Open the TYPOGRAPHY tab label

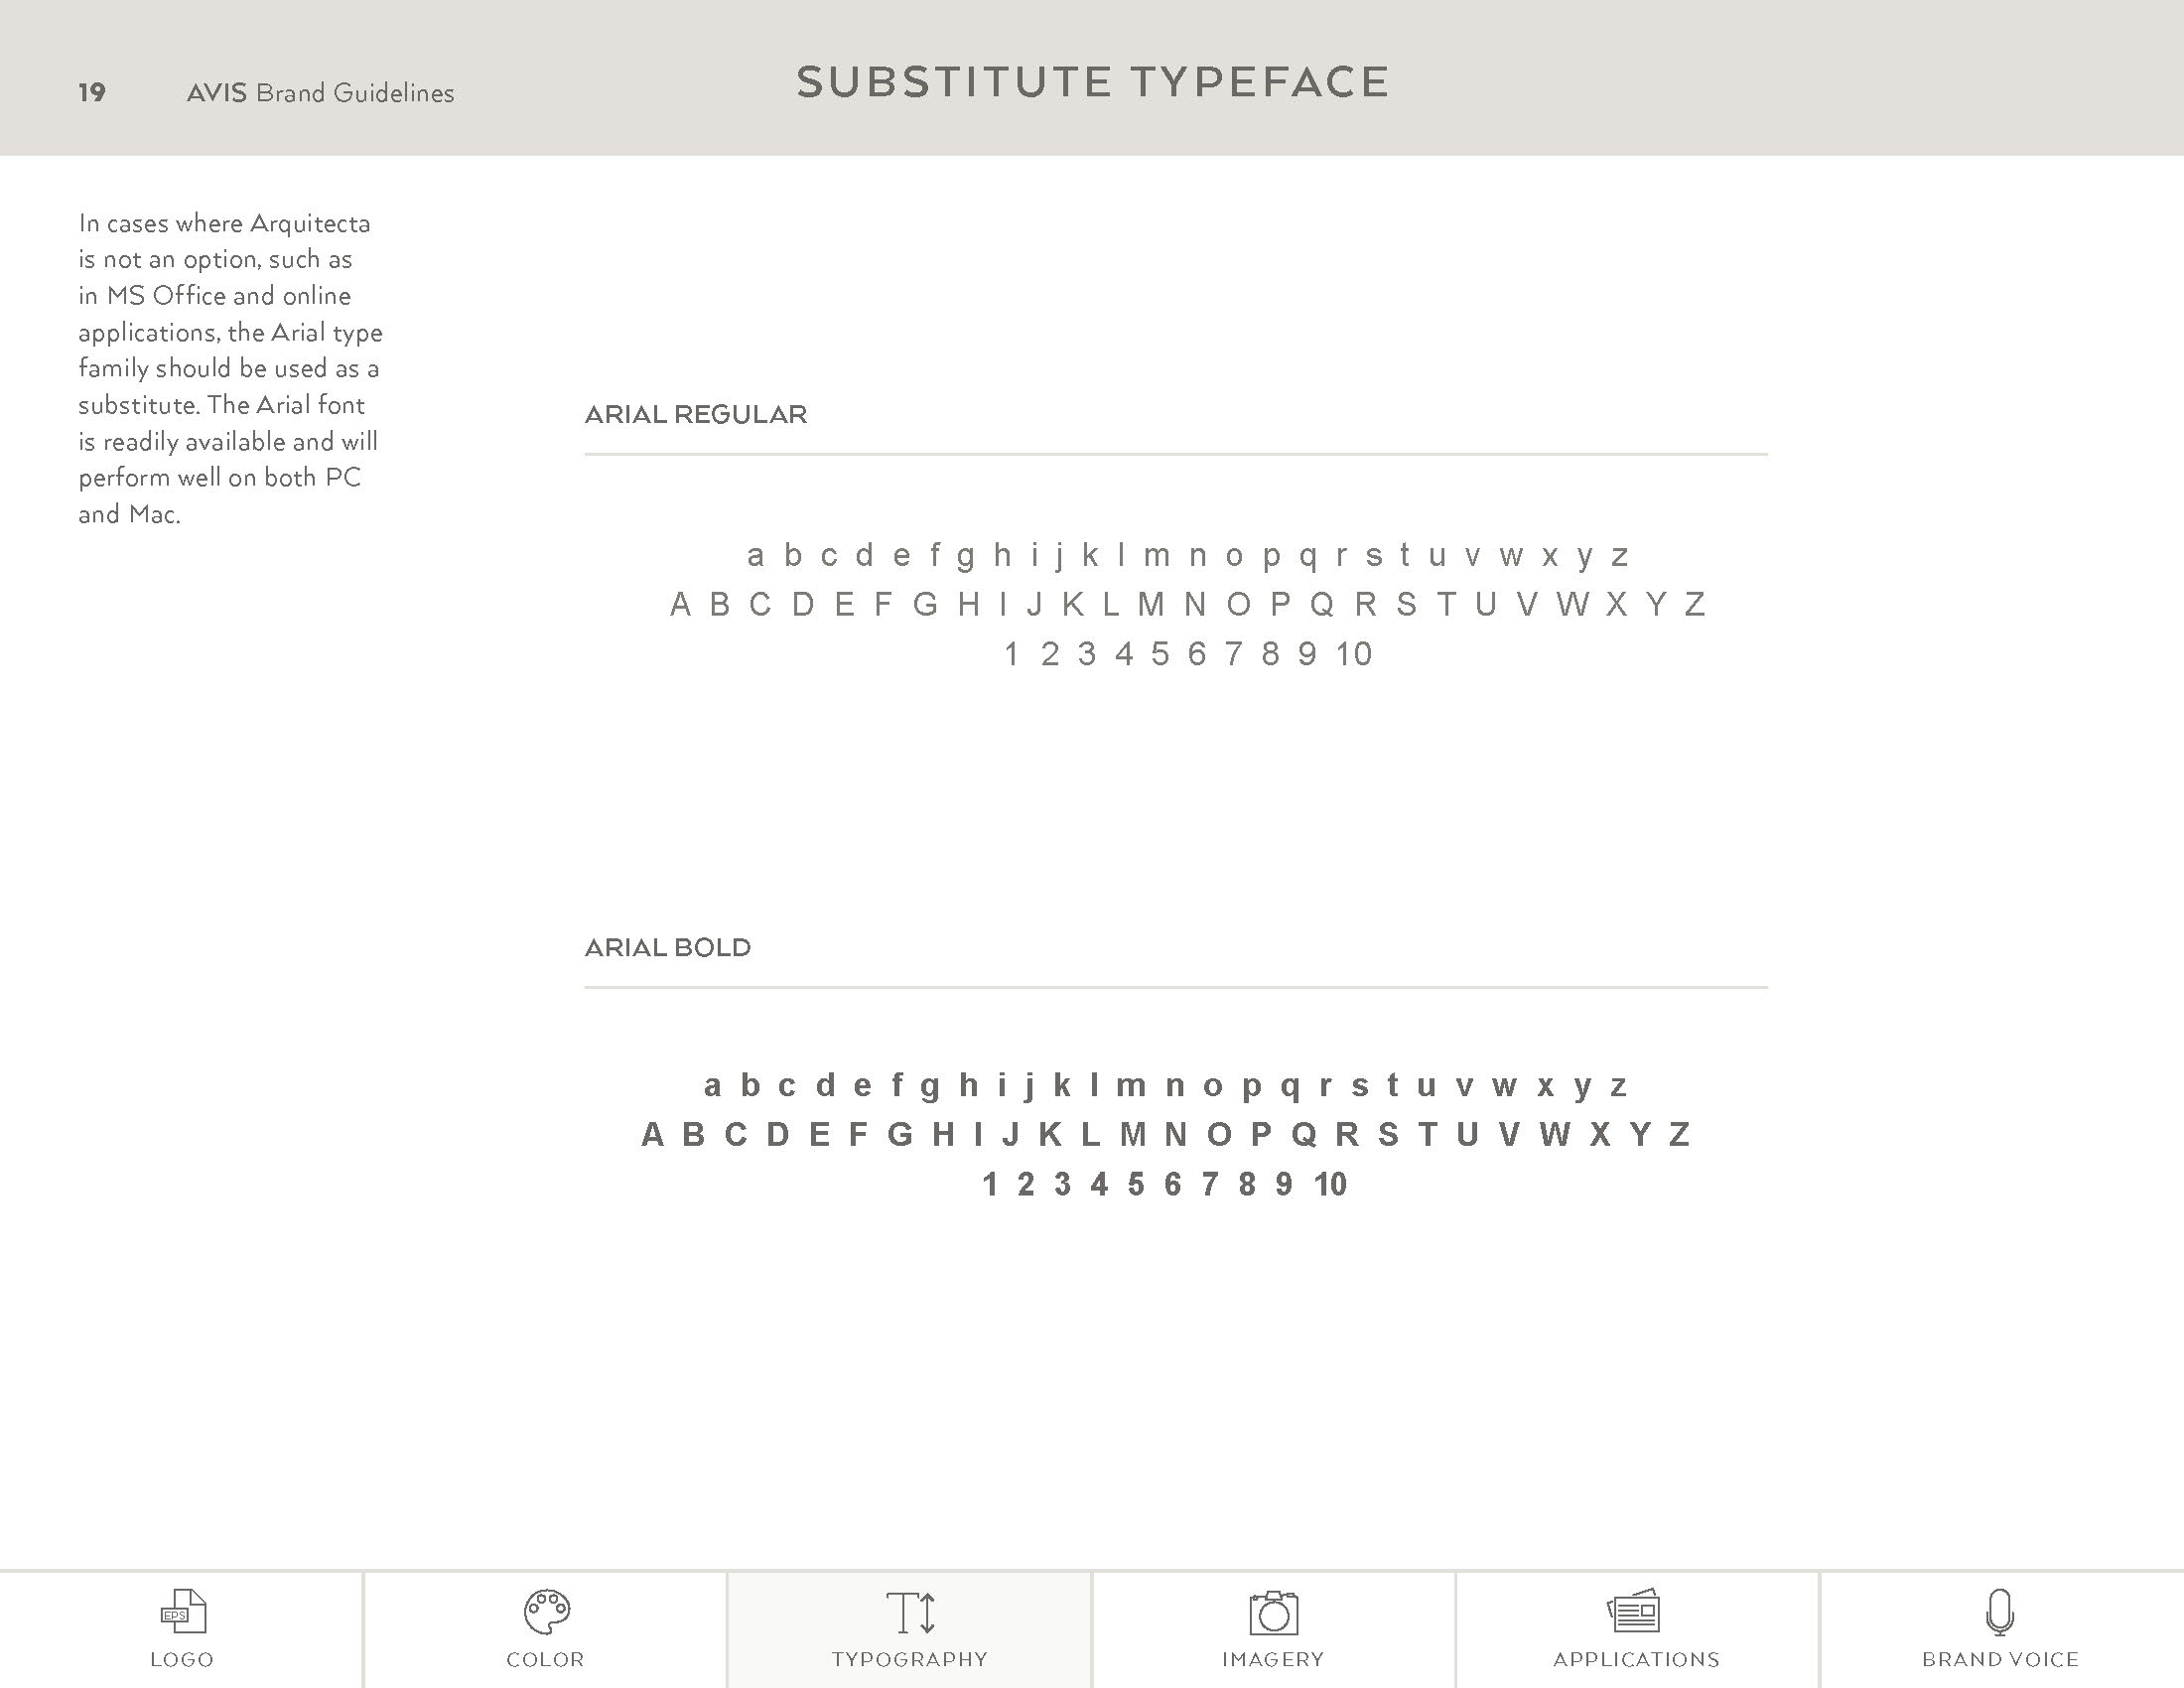pos(910,1660)
